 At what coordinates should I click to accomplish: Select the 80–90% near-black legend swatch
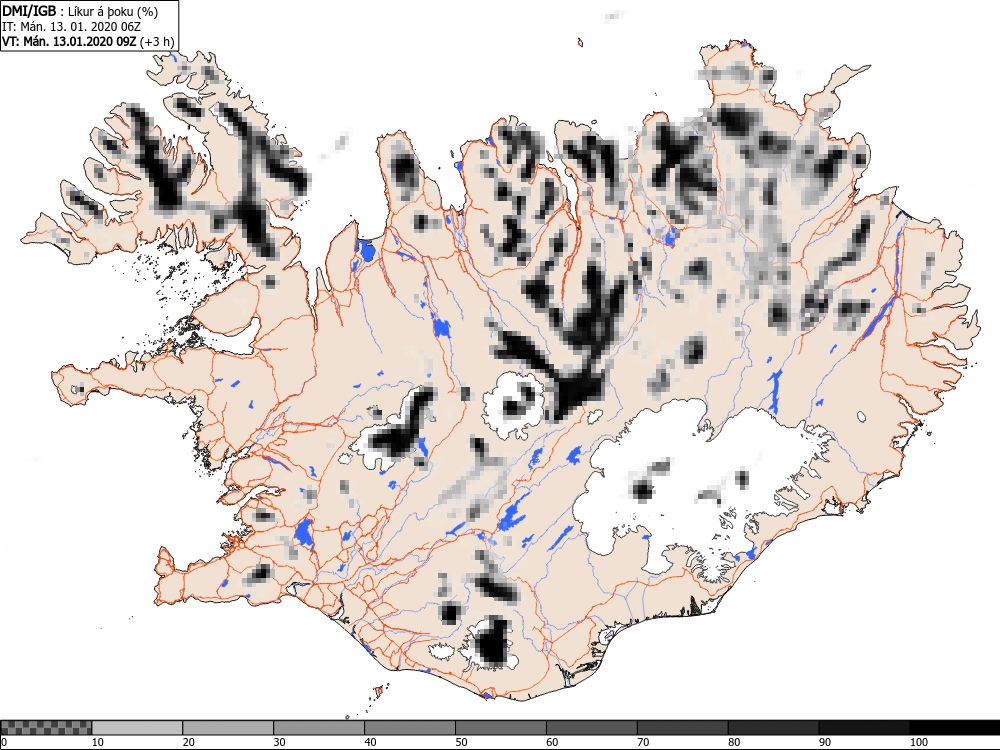pyautogui.click(x=773, y=728)
